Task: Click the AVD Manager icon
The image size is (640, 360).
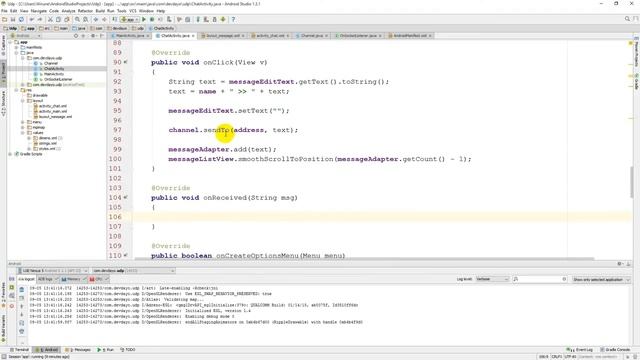Action: pyautogui.click(x=206, y=19)
